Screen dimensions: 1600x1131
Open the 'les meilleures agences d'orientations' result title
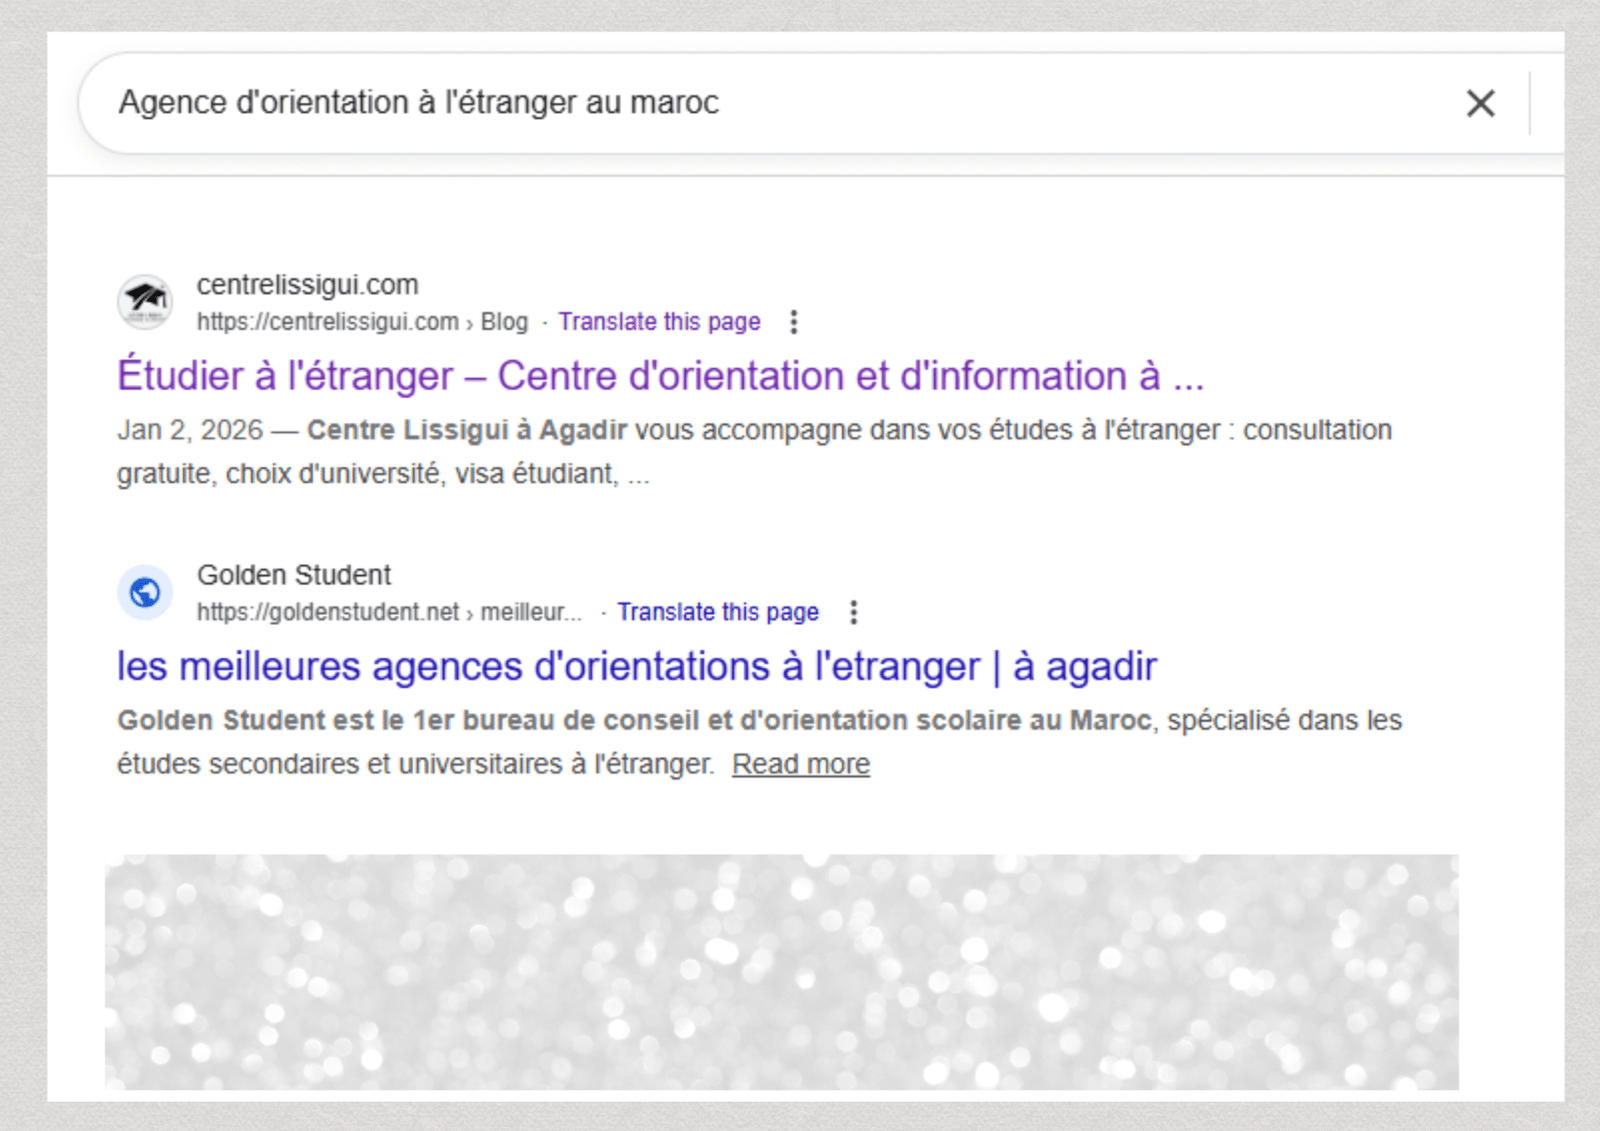636,666
